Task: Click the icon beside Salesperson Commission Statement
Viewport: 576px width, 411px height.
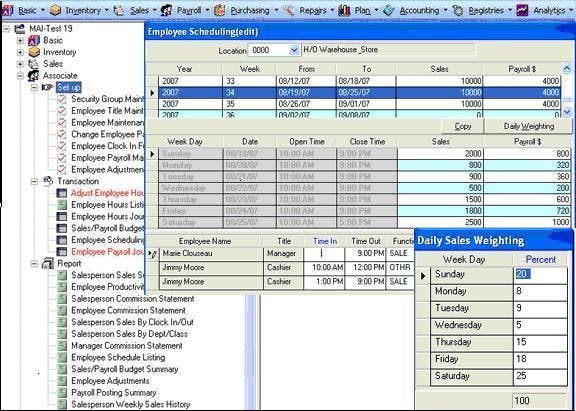Action: coord(62,299)
